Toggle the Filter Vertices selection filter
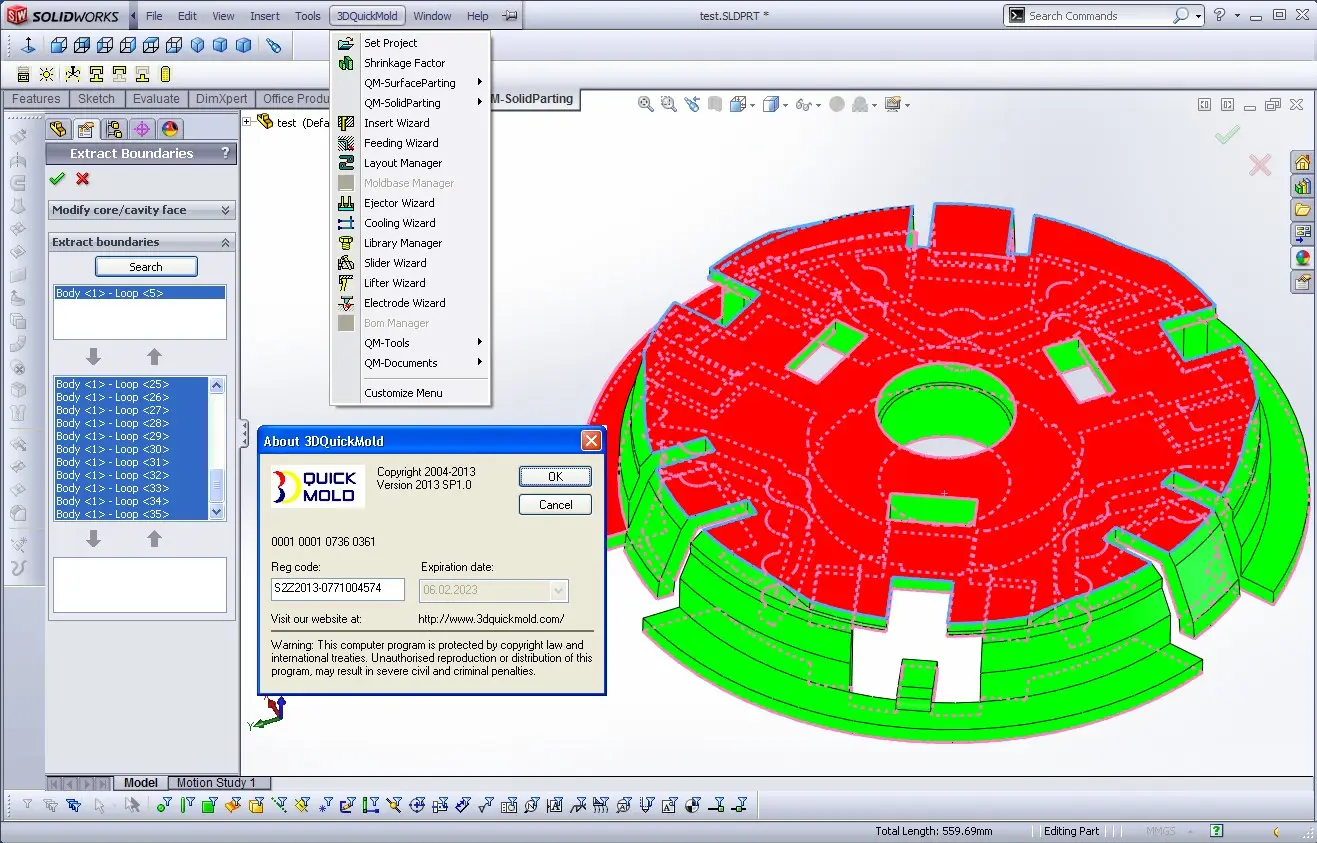Viewport: 1317px width, 843px height. tap(164, 805)
